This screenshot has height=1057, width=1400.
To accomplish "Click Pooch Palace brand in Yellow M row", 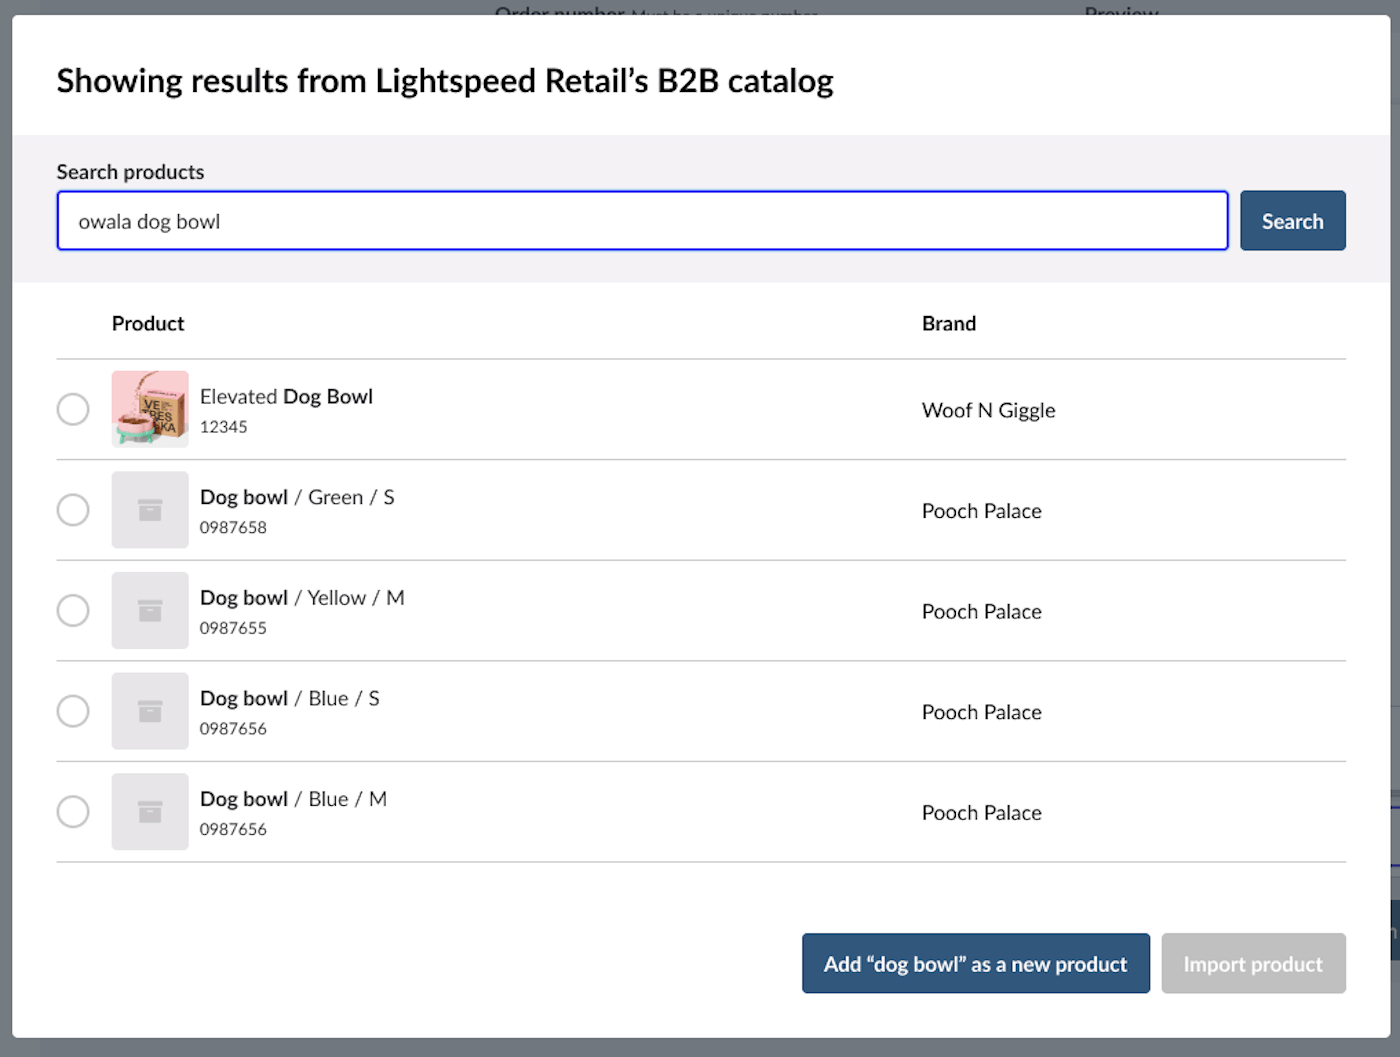I will (982, 612).
